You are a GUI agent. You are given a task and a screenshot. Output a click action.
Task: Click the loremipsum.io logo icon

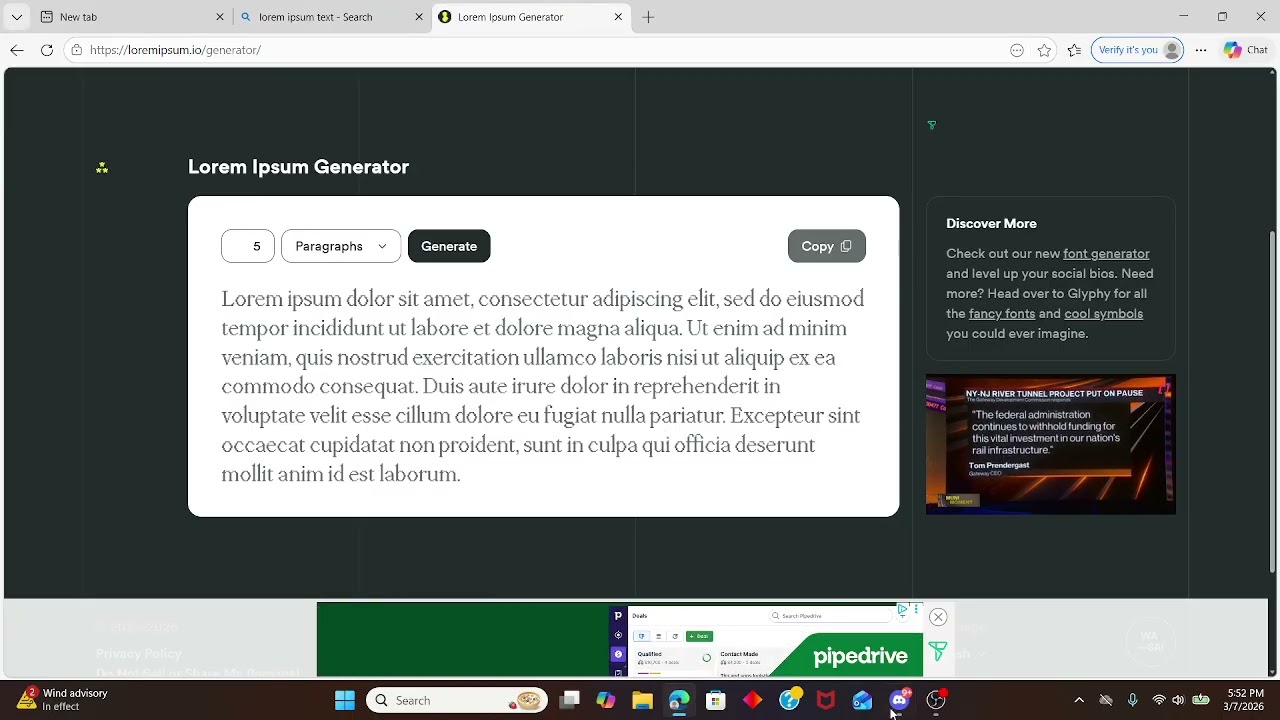(102, 168)
